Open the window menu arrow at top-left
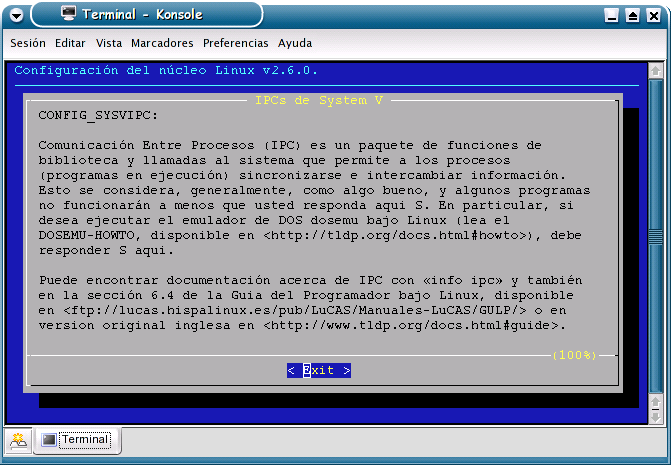Screen dimensions: 671x465 click(x=14, y=15)
